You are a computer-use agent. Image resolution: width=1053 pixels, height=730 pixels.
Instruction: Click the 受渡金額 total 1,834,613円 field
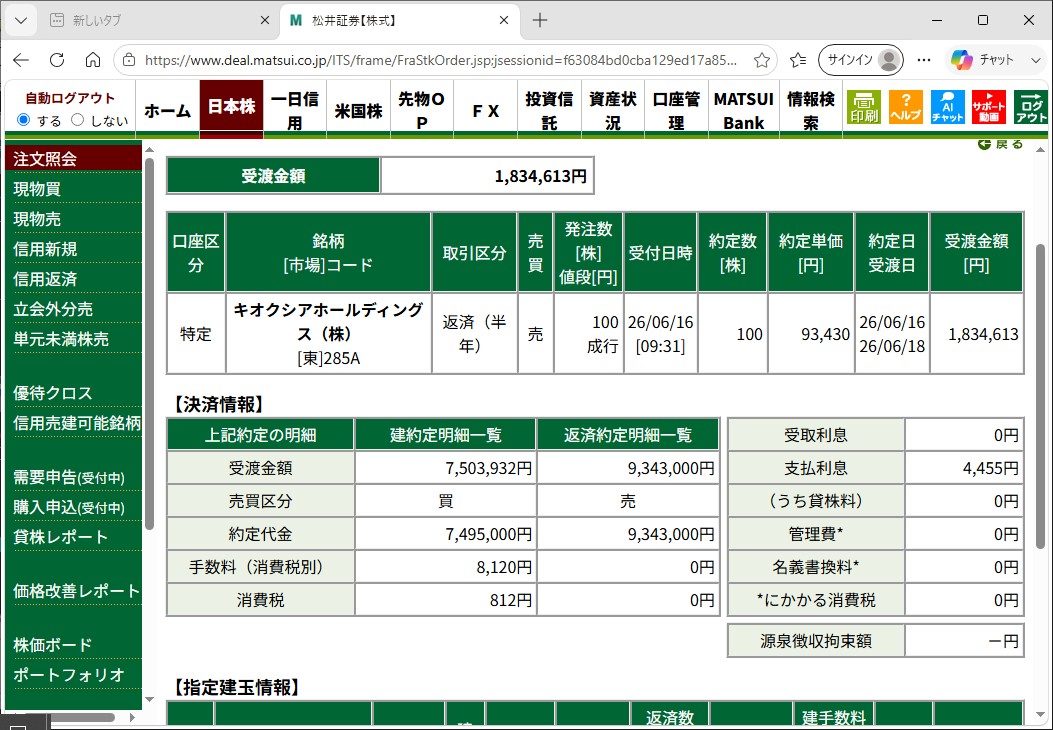(x=487, y=176)
